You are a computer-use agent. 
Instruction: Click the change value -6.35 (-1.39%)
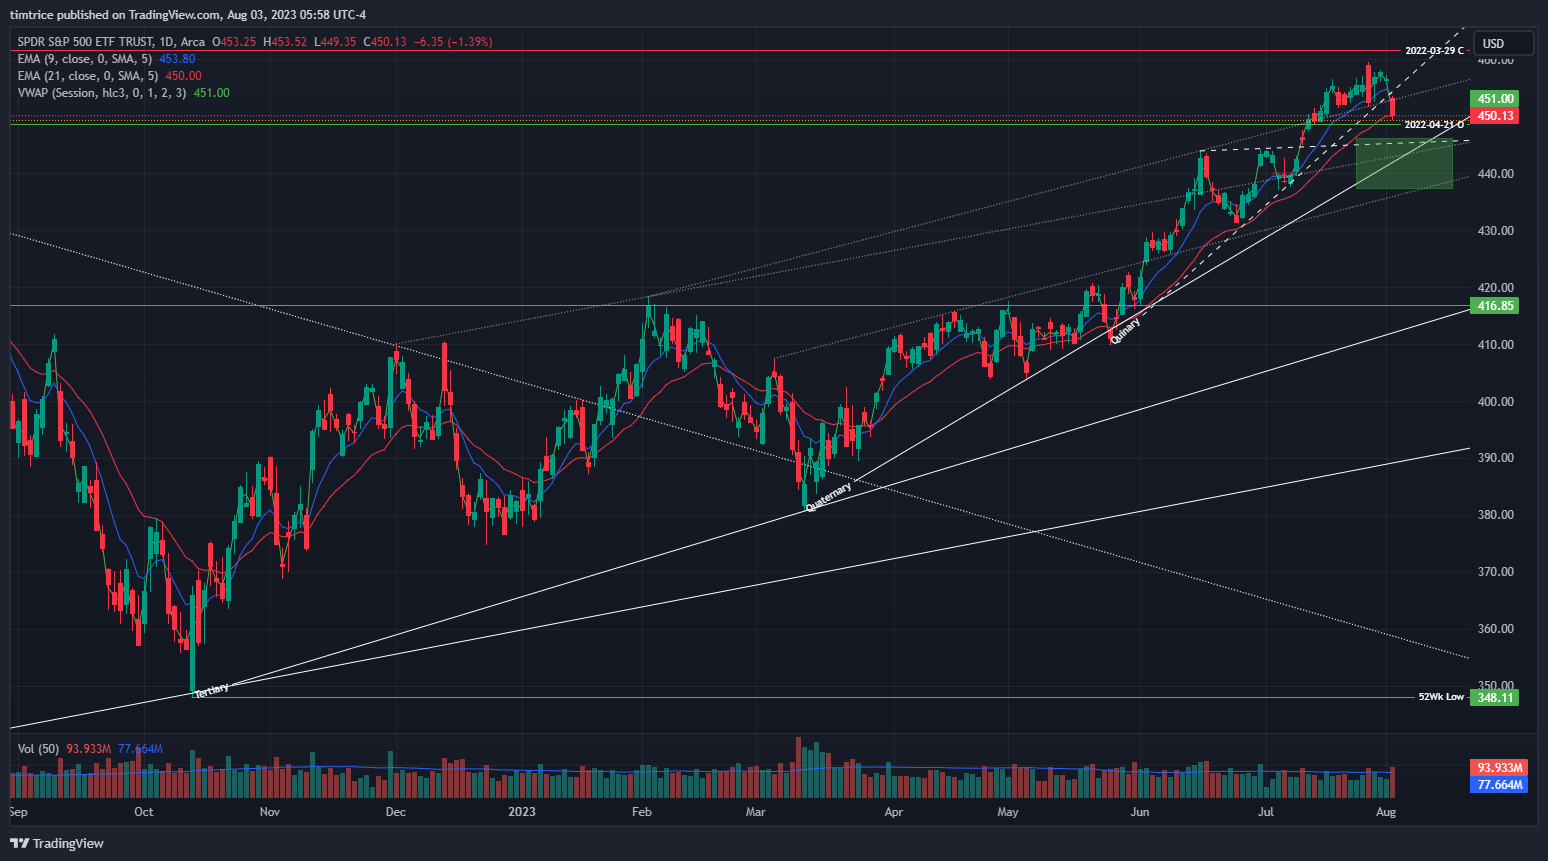453,42
